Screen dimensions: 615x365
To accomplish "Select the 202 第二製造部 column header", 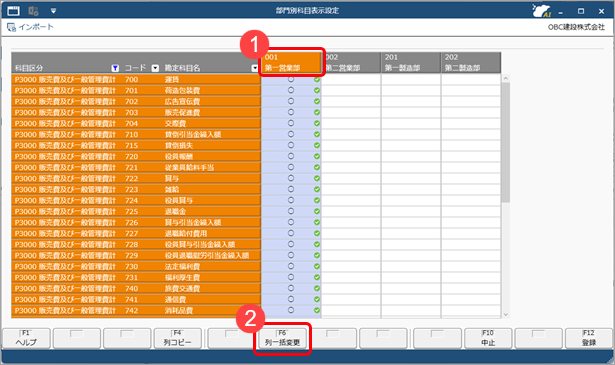I will point(471,63).
